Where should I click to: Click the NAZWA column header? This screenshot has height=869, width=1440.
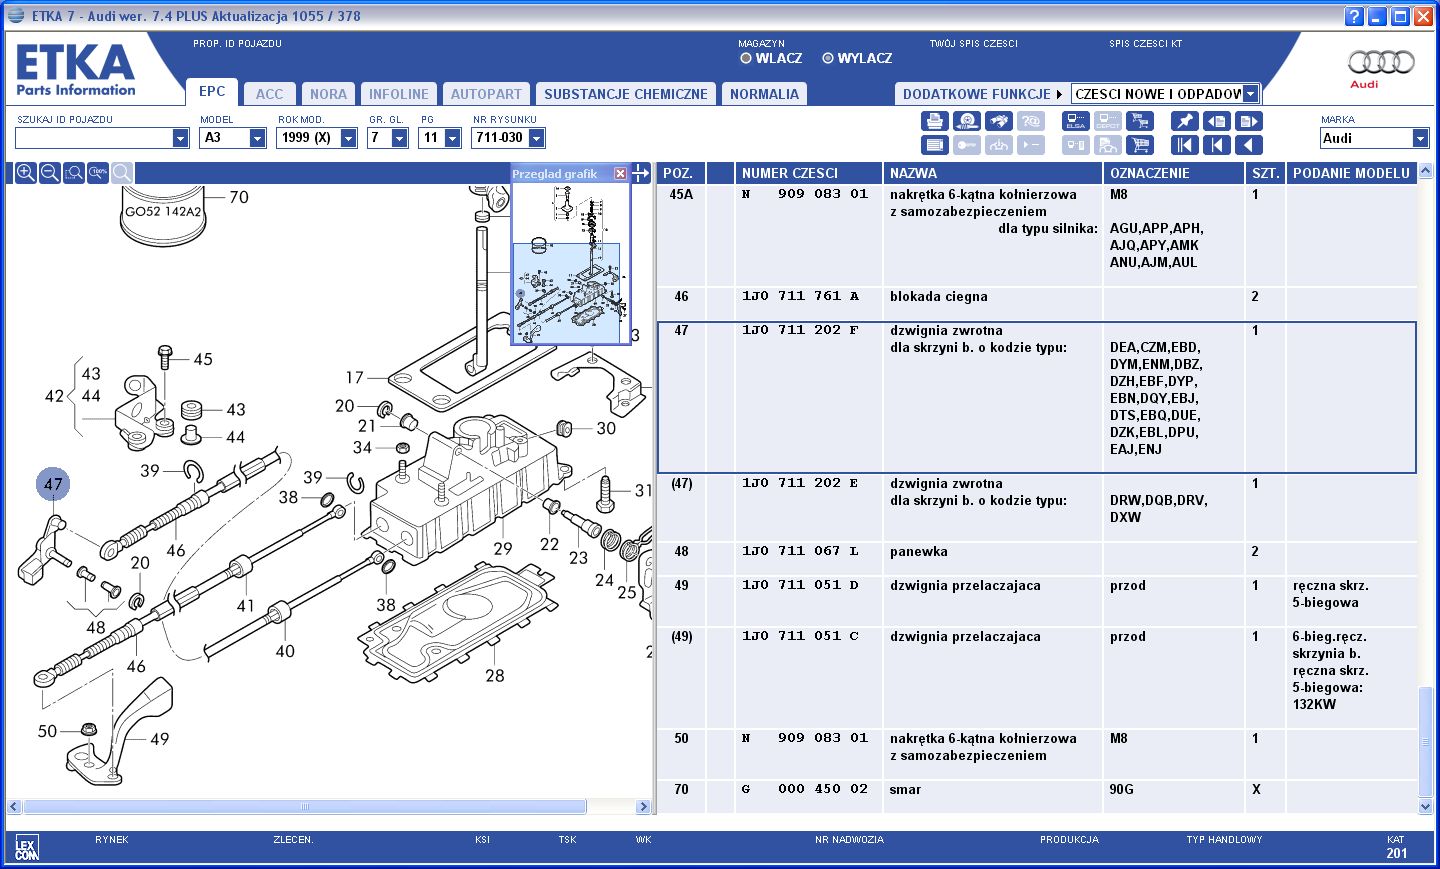click(x=993, y=173)
